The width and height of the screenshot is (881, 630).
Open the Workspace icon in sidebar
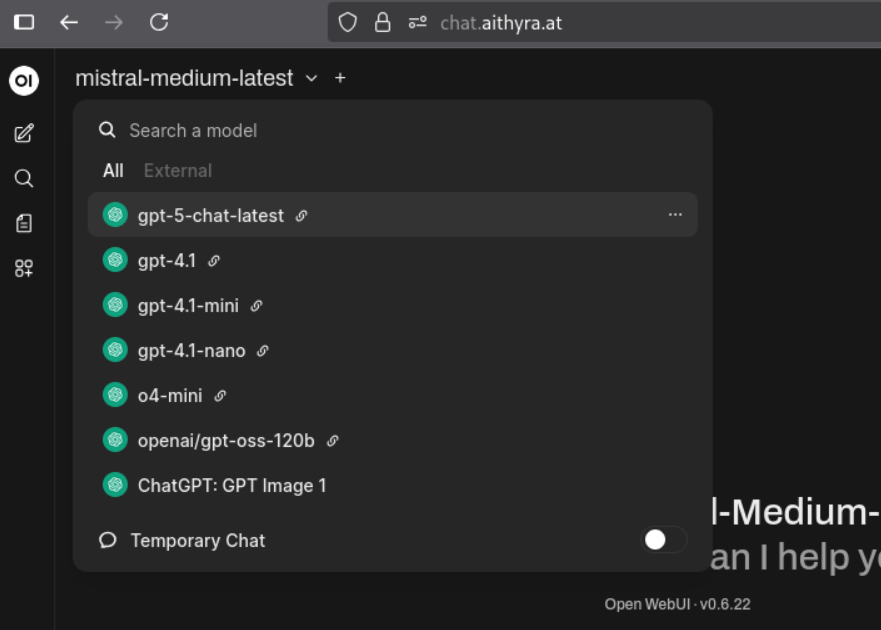click(x=24, y=268)
